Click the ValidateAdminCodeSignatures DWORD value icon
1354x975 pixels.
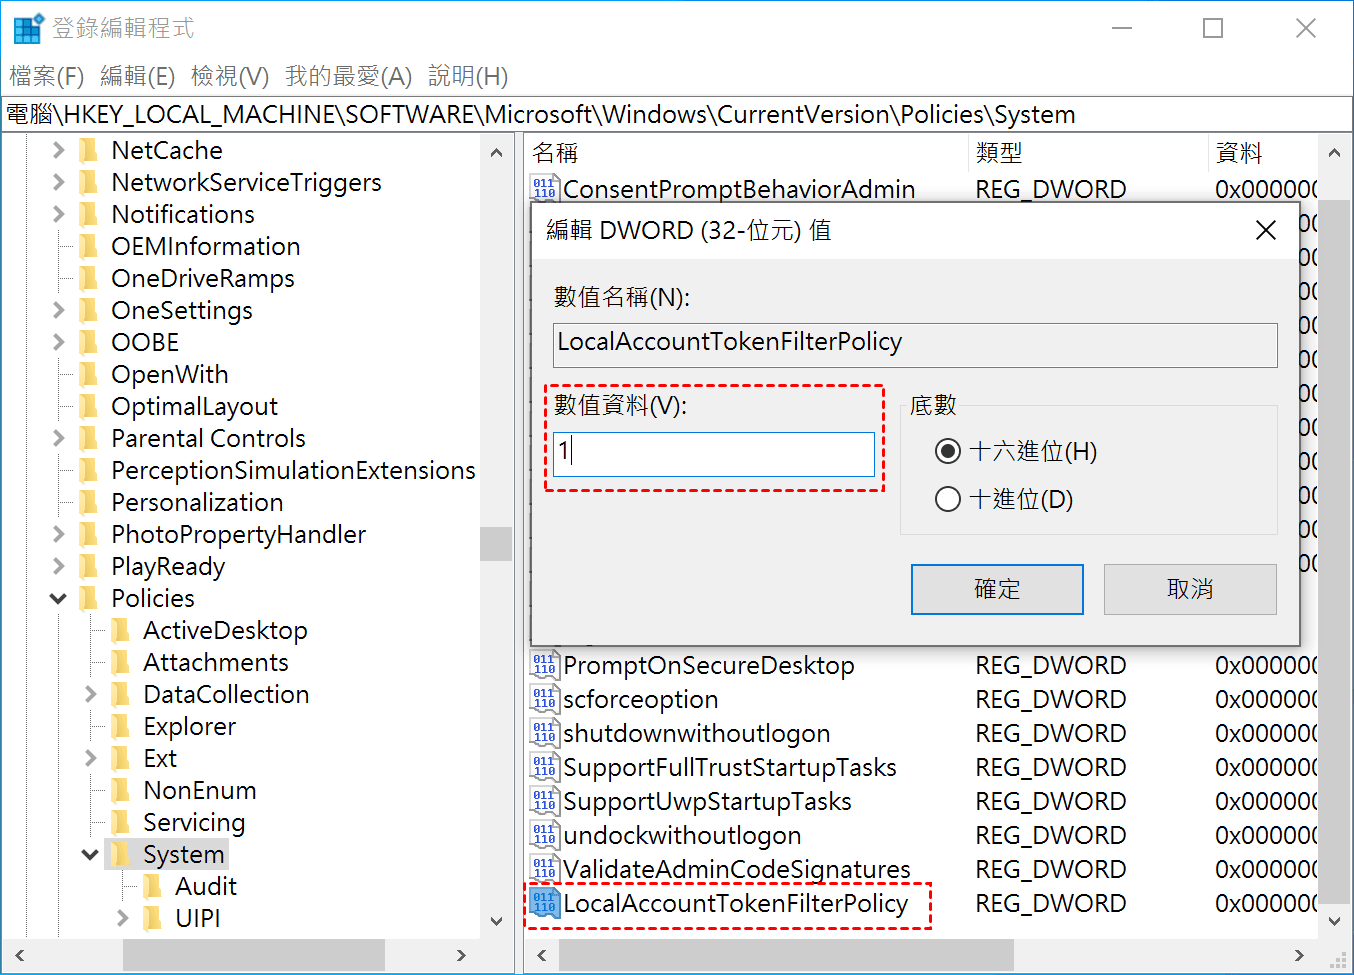(x=544, y=869)
